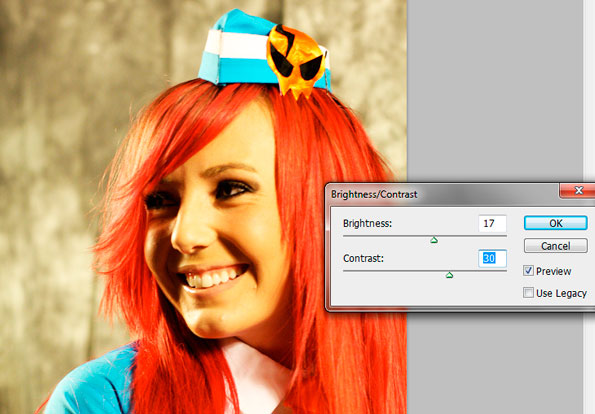Click the Brightness slider triangle handle

click(x=434, y=240)
